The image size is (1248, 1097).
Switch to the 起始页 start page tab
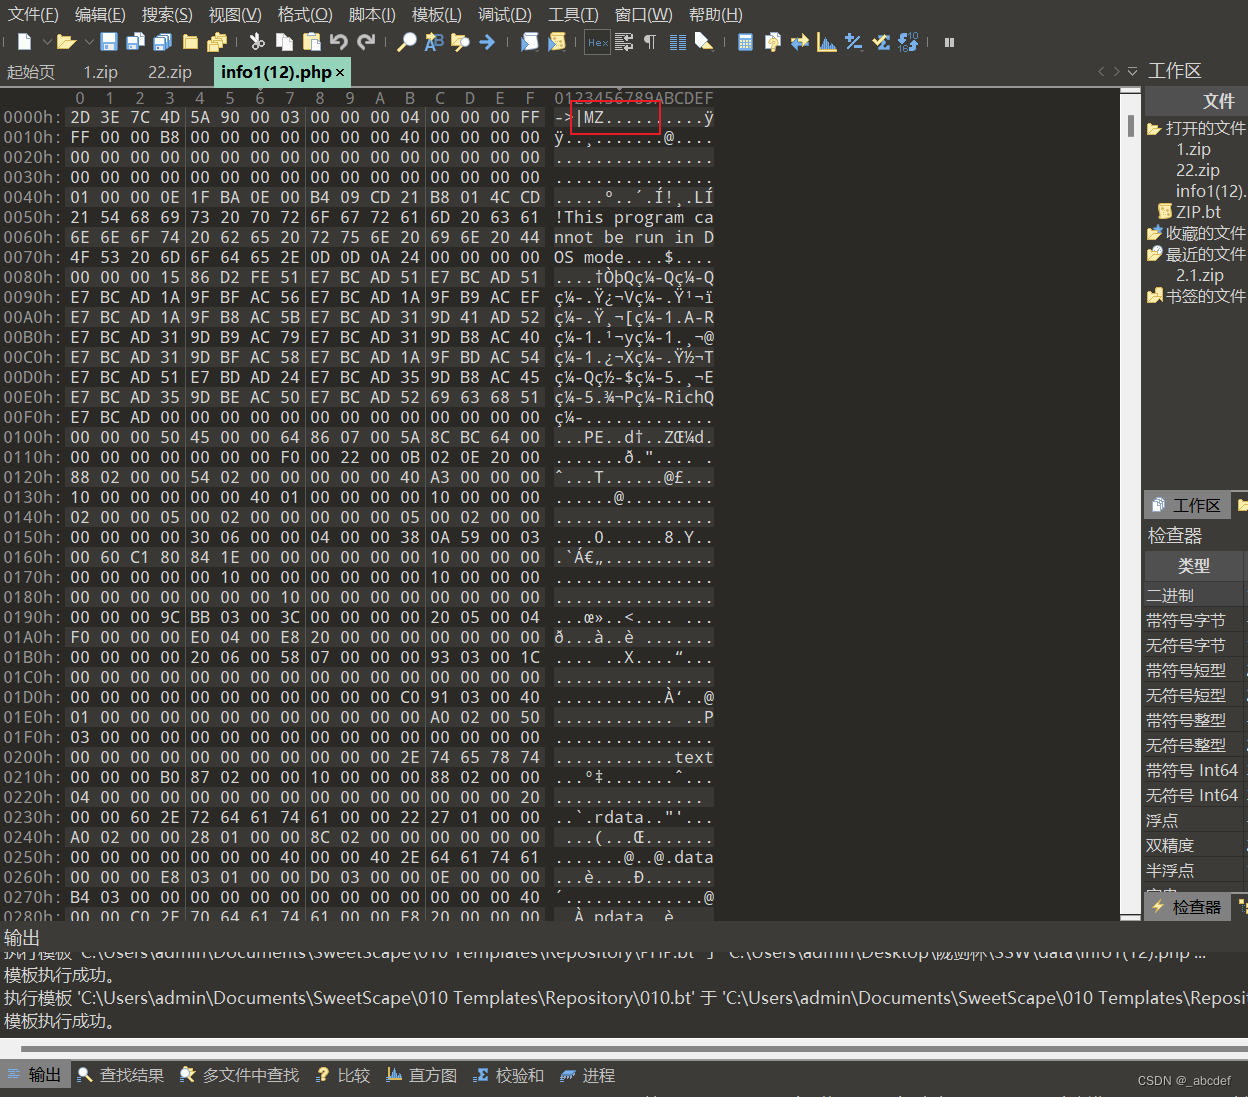pyautogui.click(x=31, y=72)
